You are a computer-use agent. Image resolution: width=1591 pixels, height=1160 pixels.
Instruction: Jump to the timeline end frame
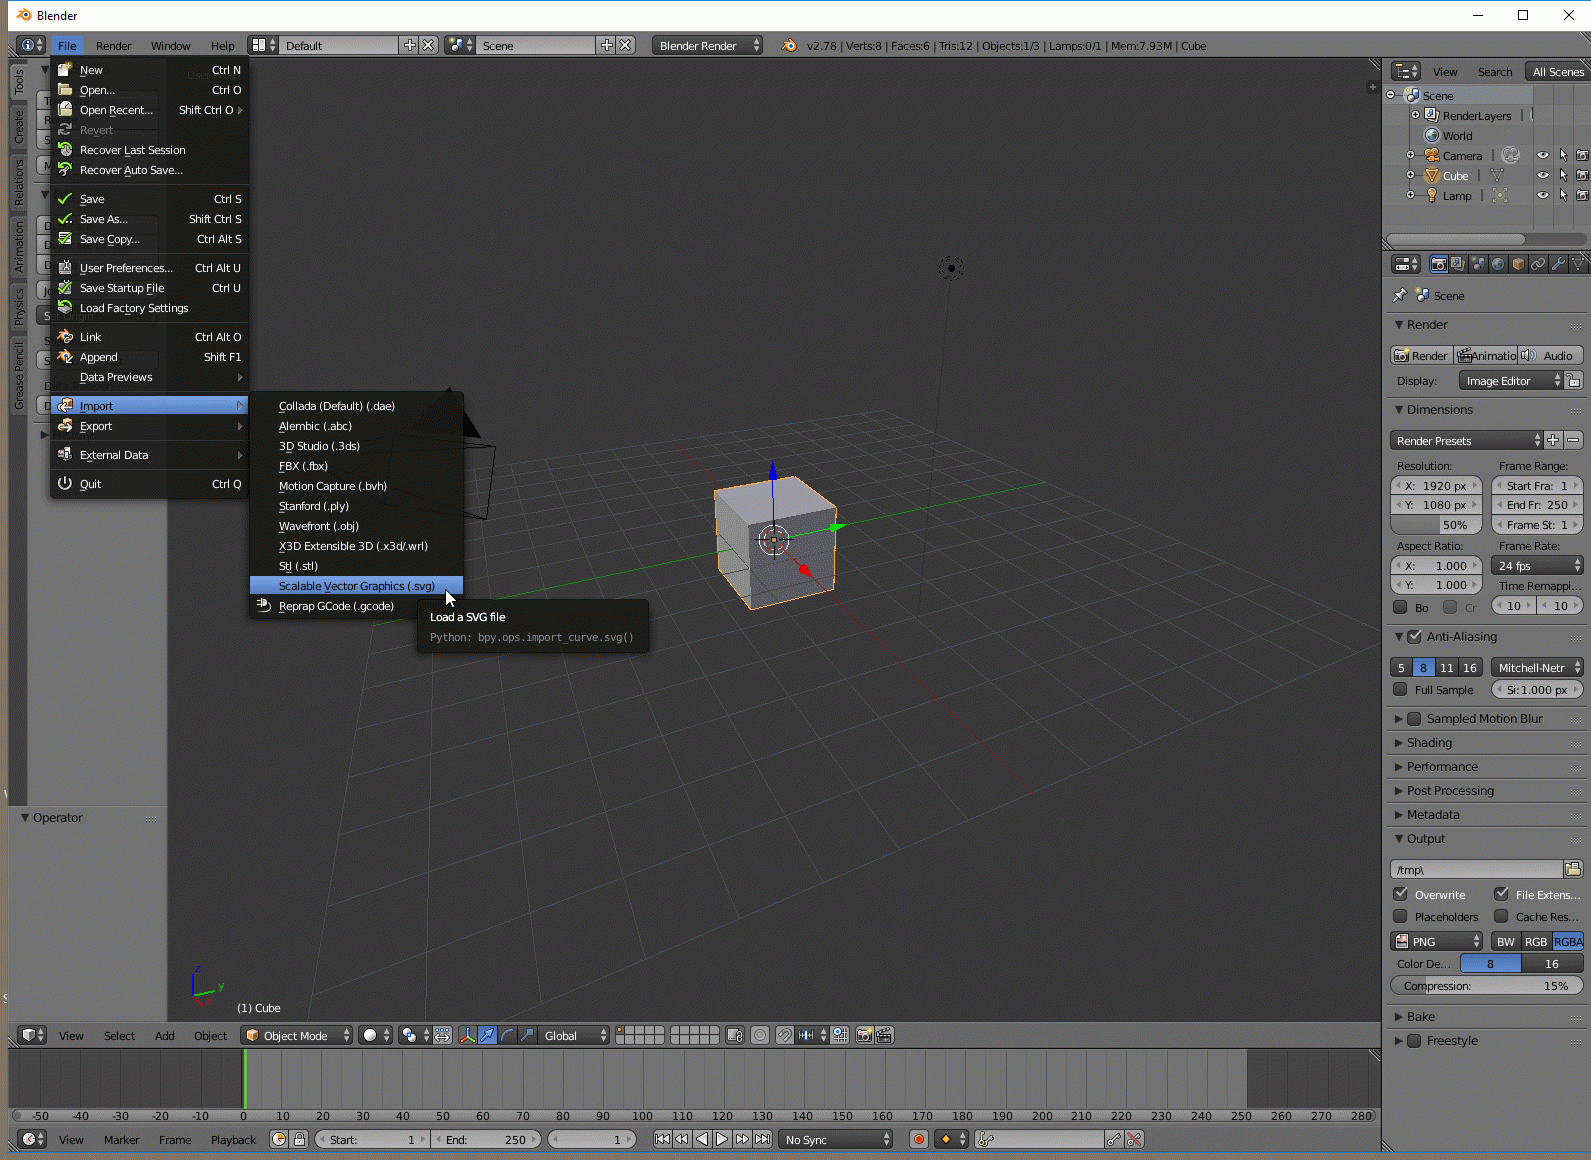click(762, 1139)
